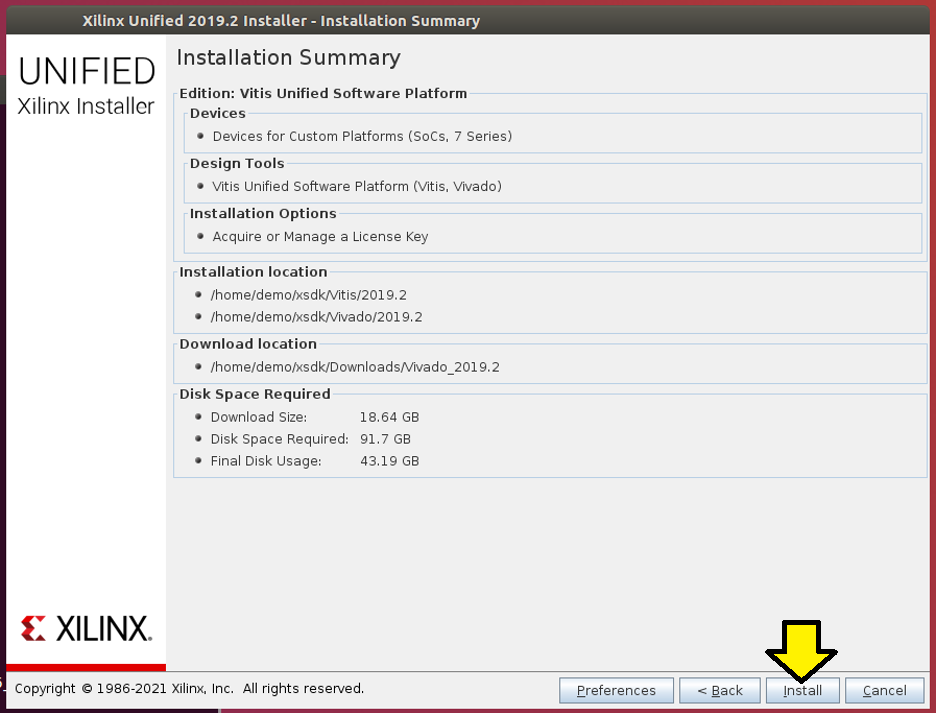Click the Disk Space Required value 91.7 GB
Screen dimensions: 937x713
385,439
